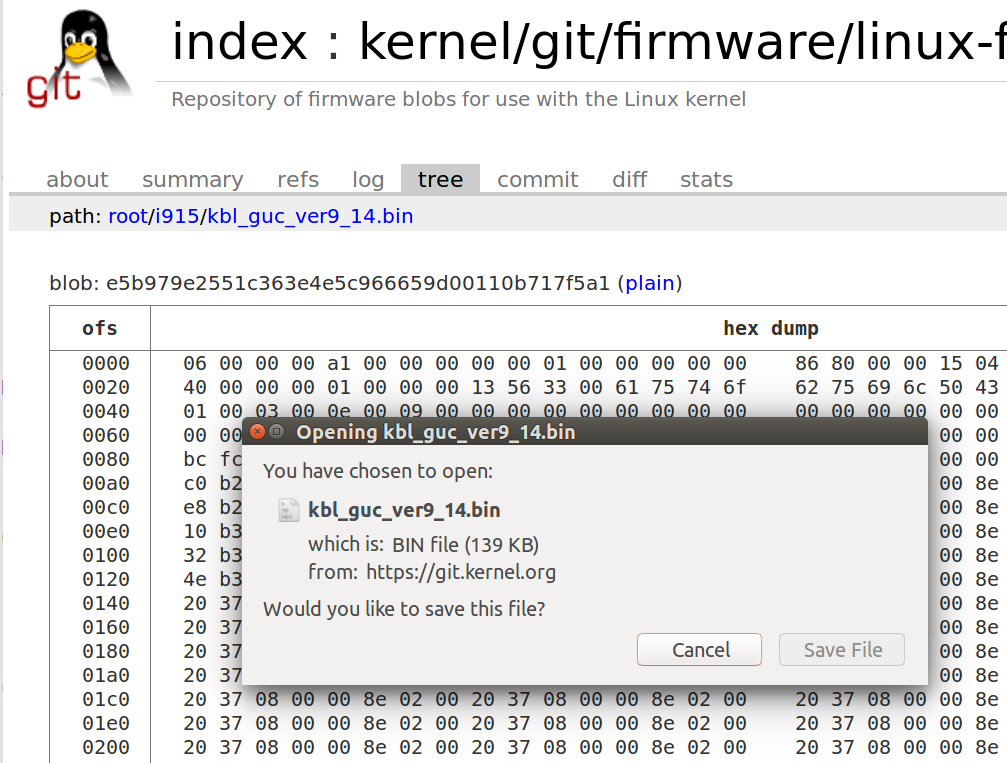This screenshot has height=763, width=1007.
Task: Select the tree tab
Action: (440, 179)
